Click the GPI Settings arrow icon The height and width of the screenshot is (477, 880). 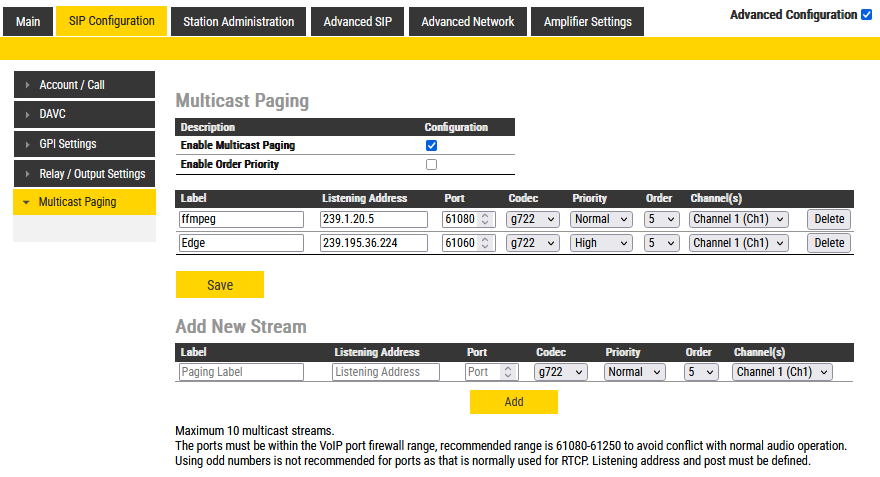tap(27, 144)
